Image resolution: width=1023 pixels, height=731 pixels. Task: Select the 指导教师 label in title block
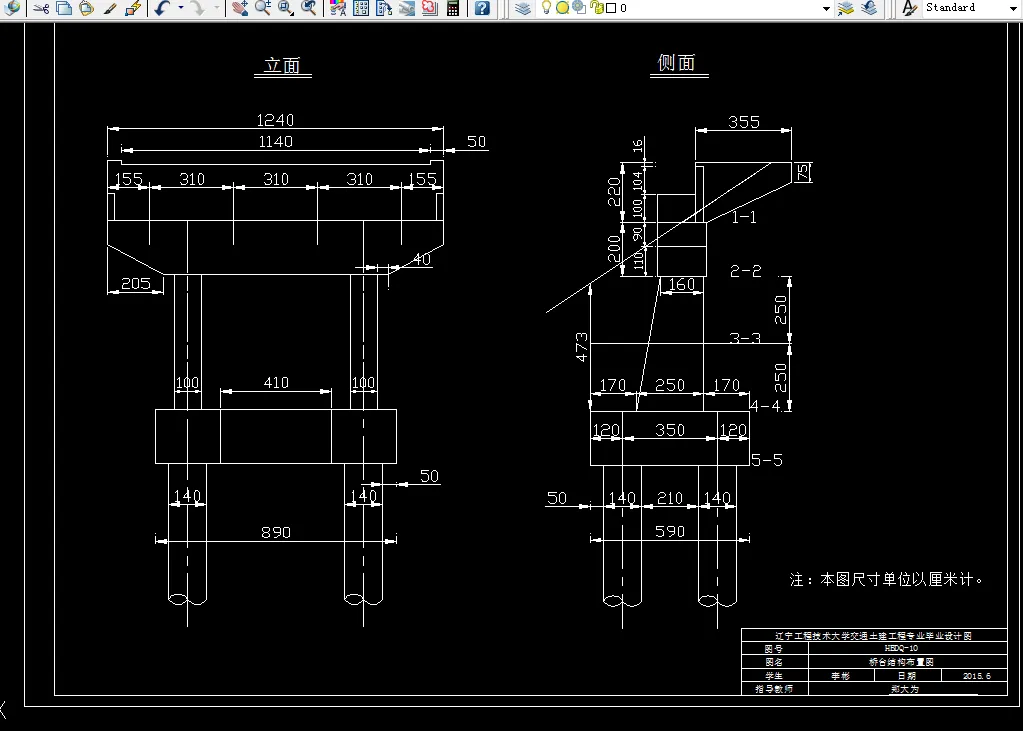click(x=774, y=689)
